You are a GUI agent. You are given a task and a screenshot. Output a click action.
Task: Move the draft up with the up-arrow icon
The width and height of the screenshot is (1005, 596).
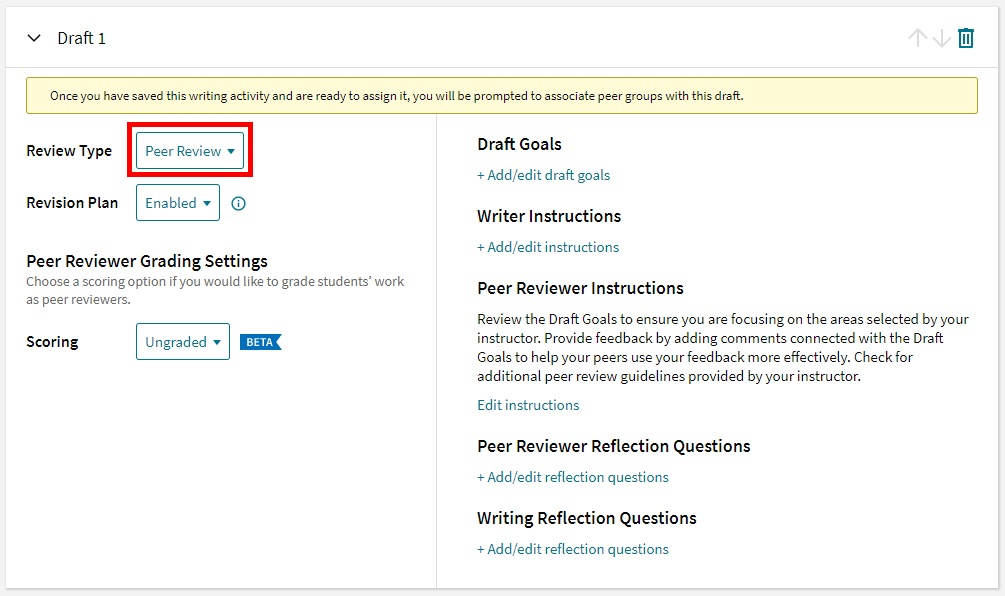point(917,37)
